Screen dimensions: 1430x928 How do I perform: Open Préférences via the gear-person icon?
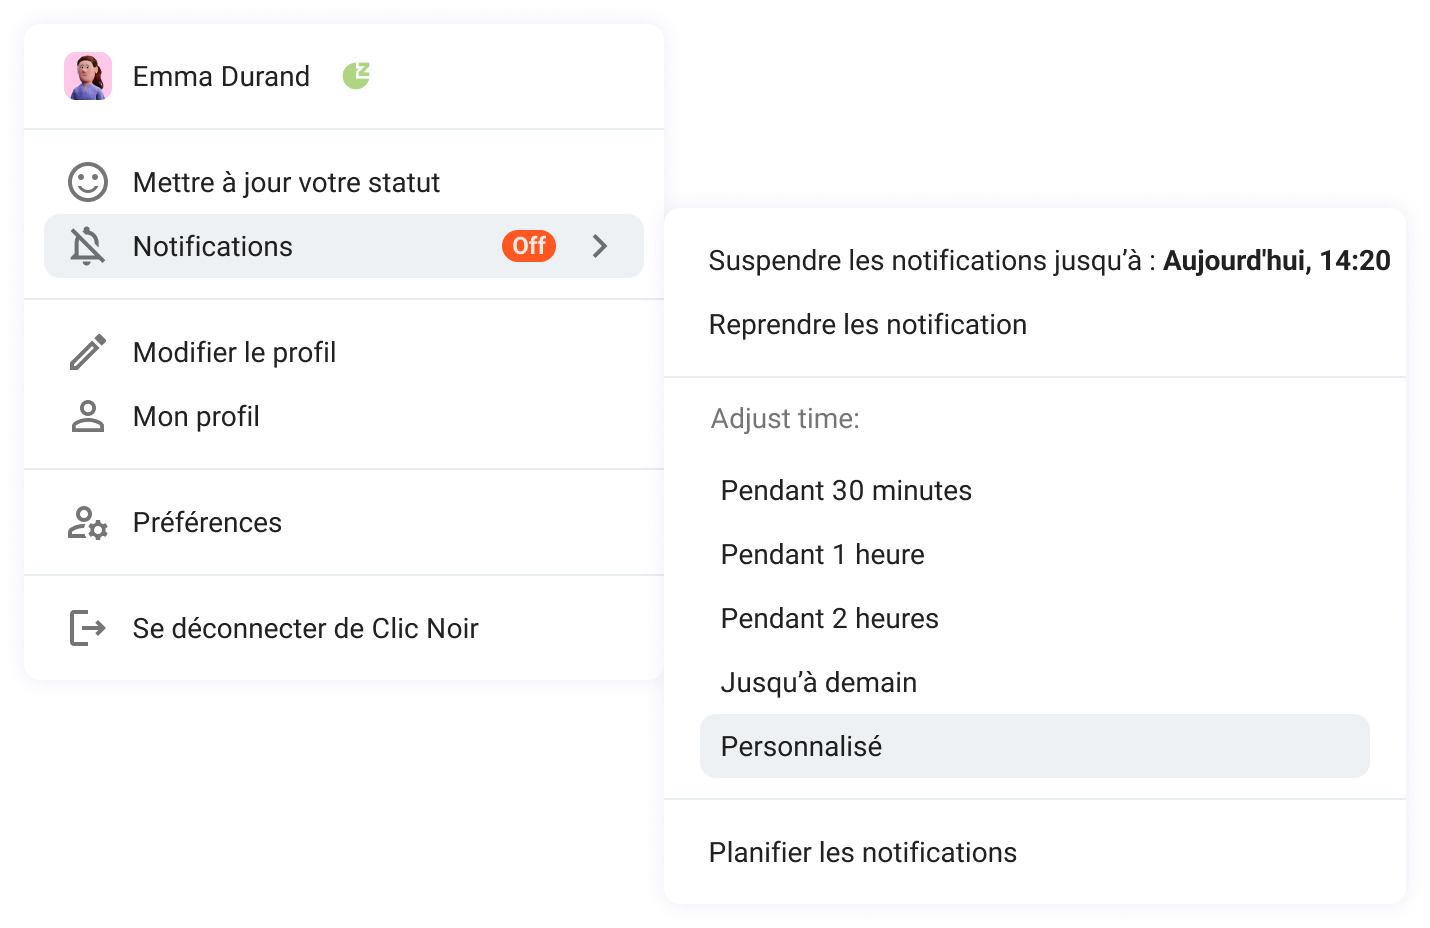click(x=88, y=522)
